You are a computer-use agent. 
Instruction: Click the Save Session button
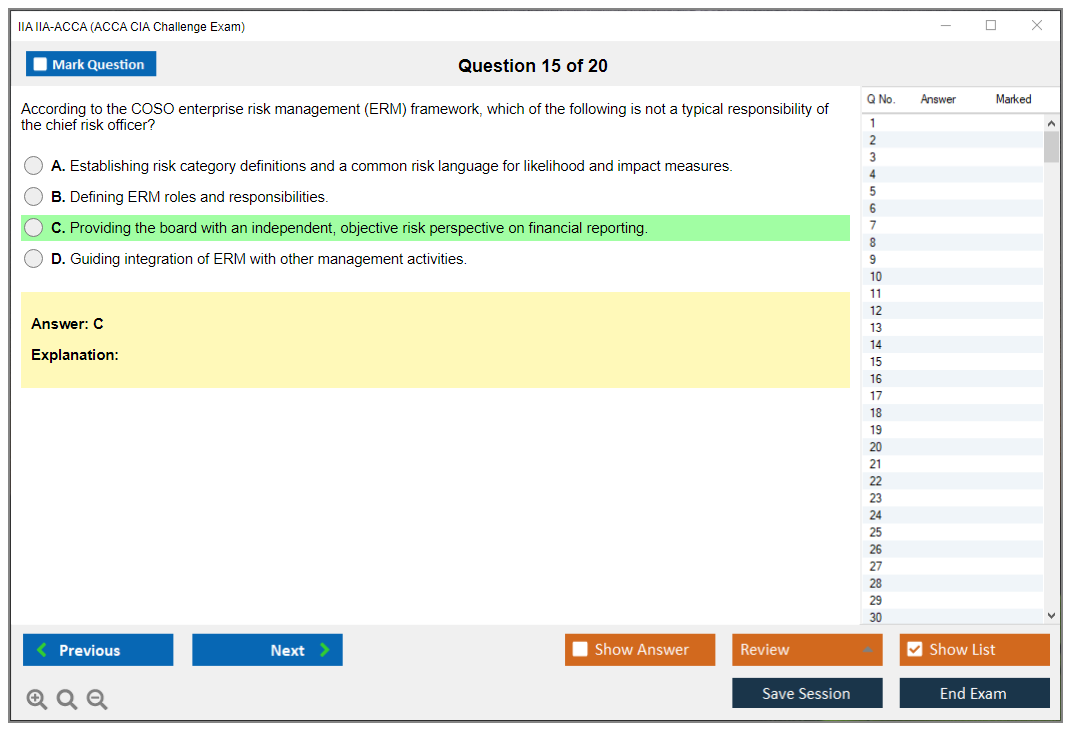pyautogui.click(x=807, y=693)
